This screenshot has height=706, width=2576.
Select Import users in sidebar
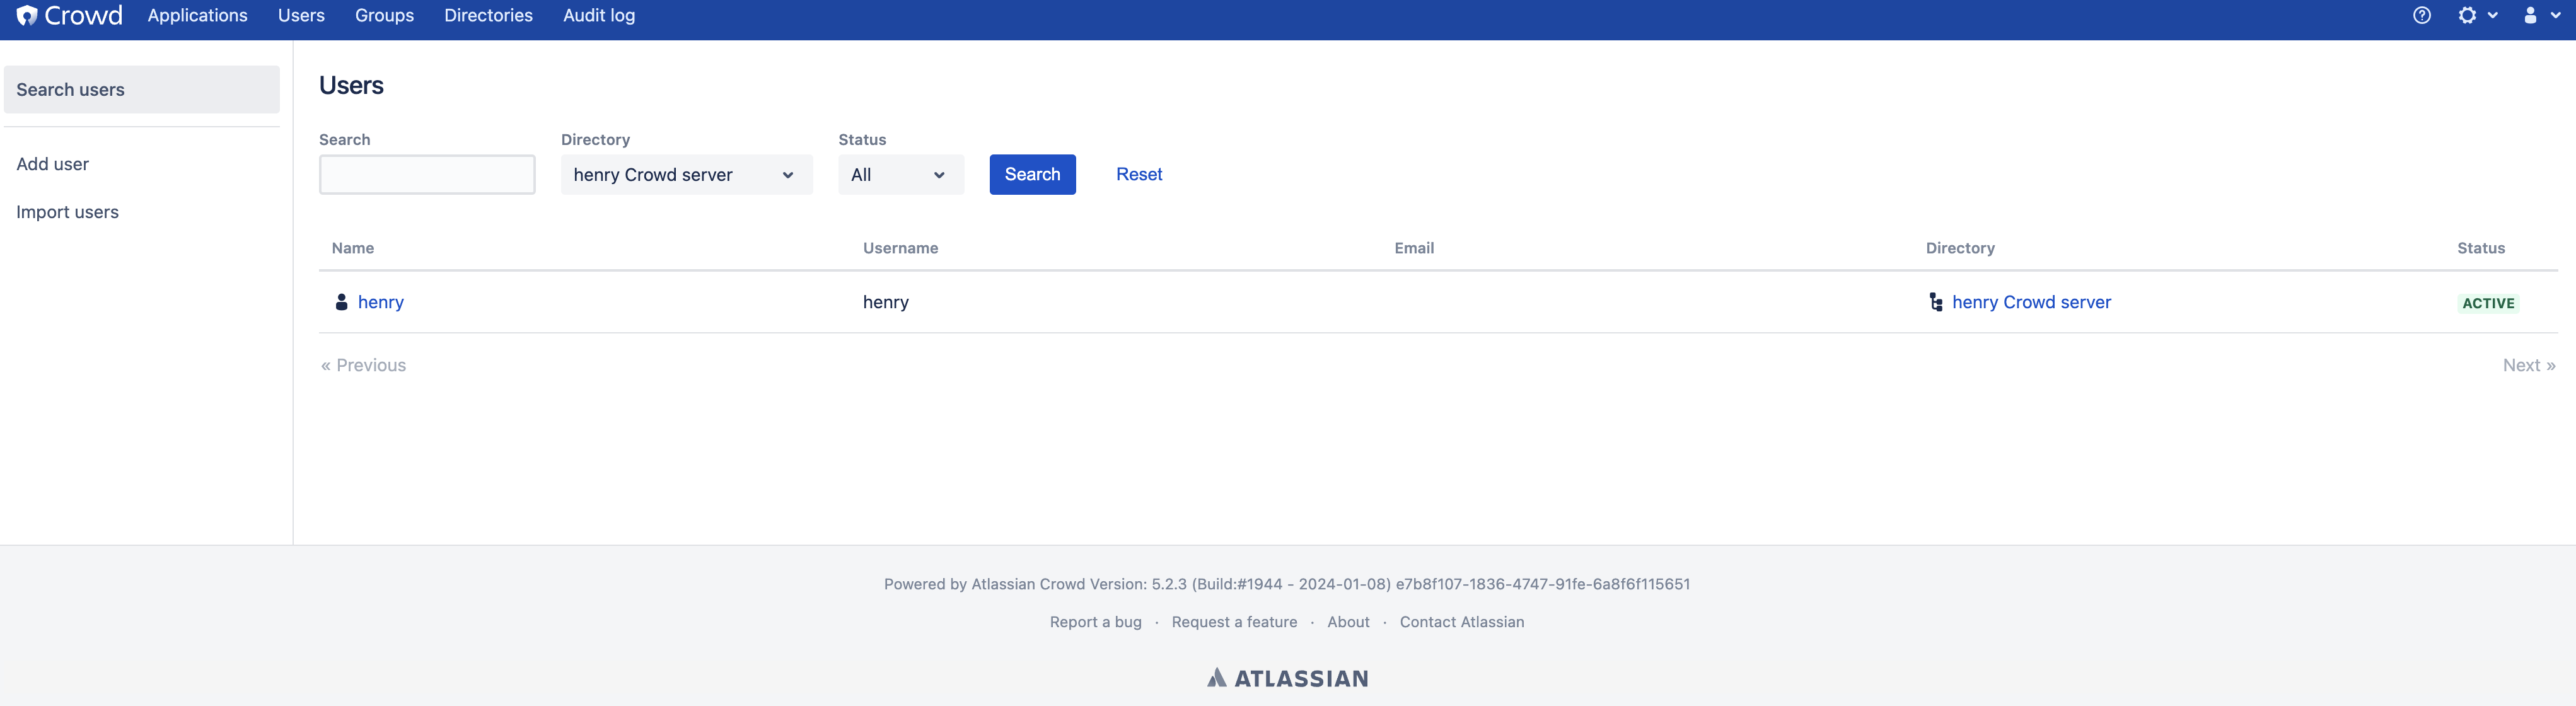click(67, 212)
